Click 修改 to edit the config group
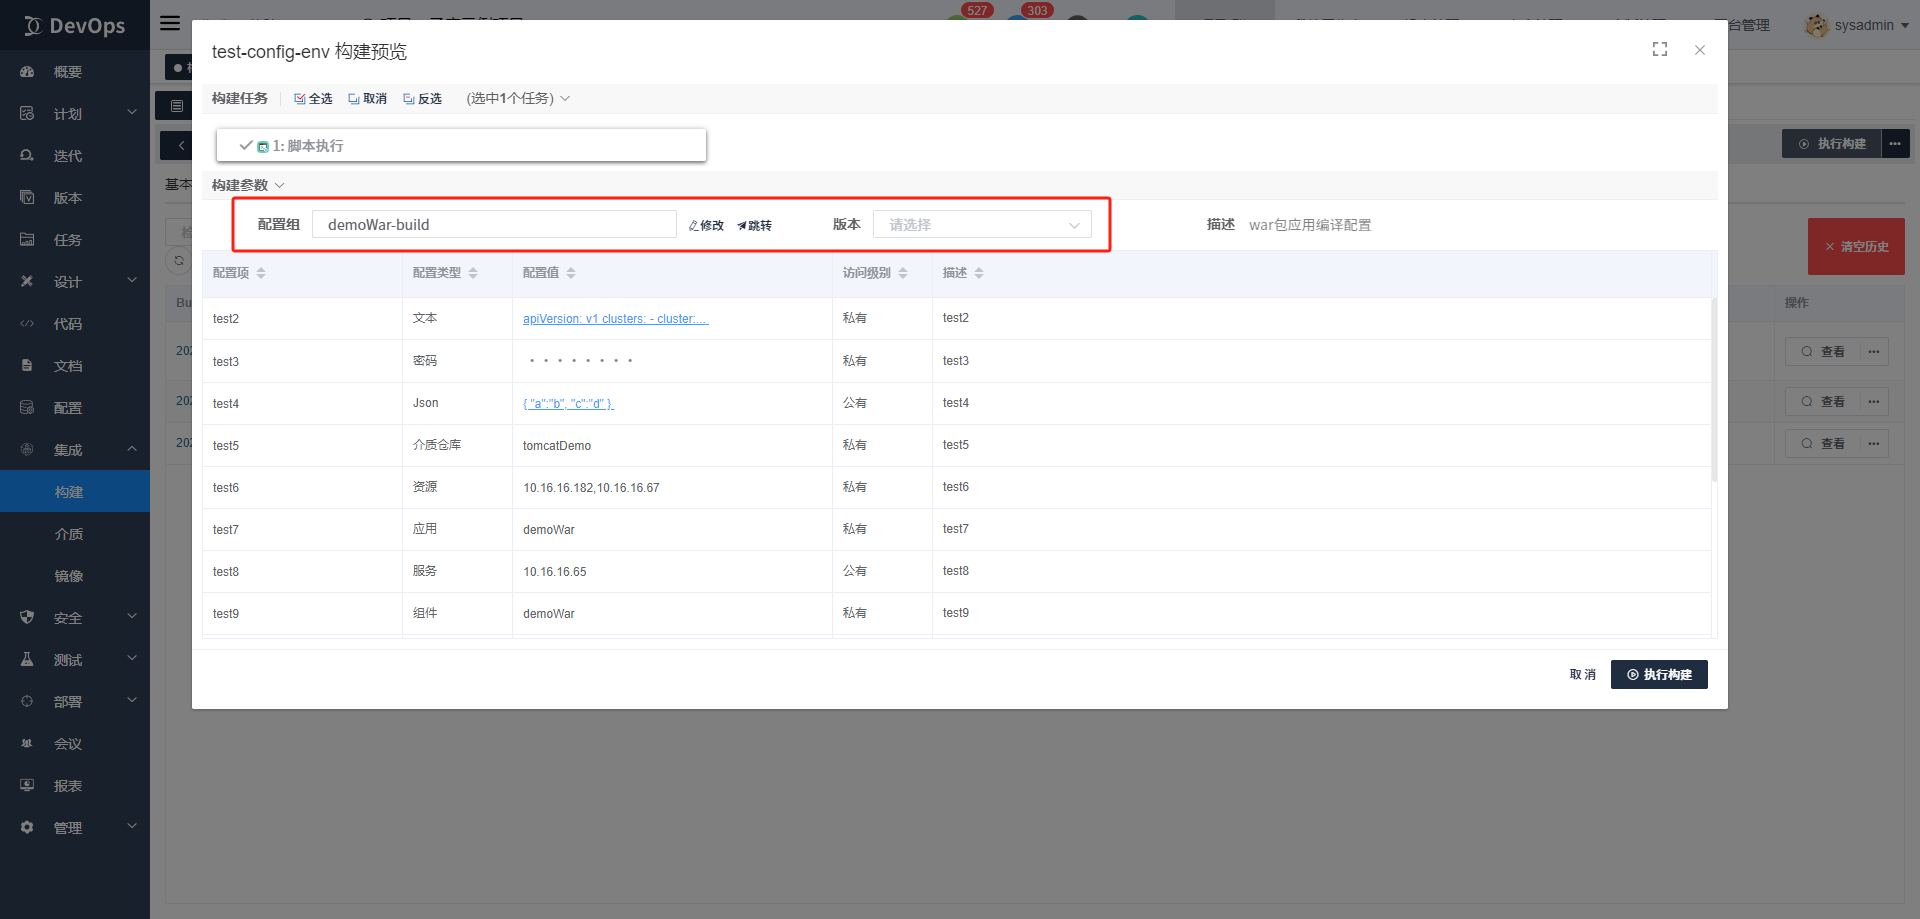This screenshot has width=1920, height=919. [706, 226]
